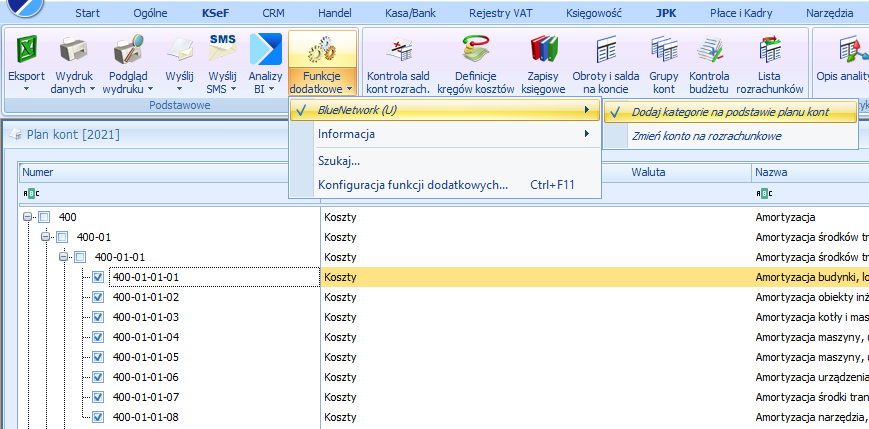Switch to CRM ribbon tab
Image resolution: width=869 pixels, height=429 pixels.
click(x=273, y=13)
